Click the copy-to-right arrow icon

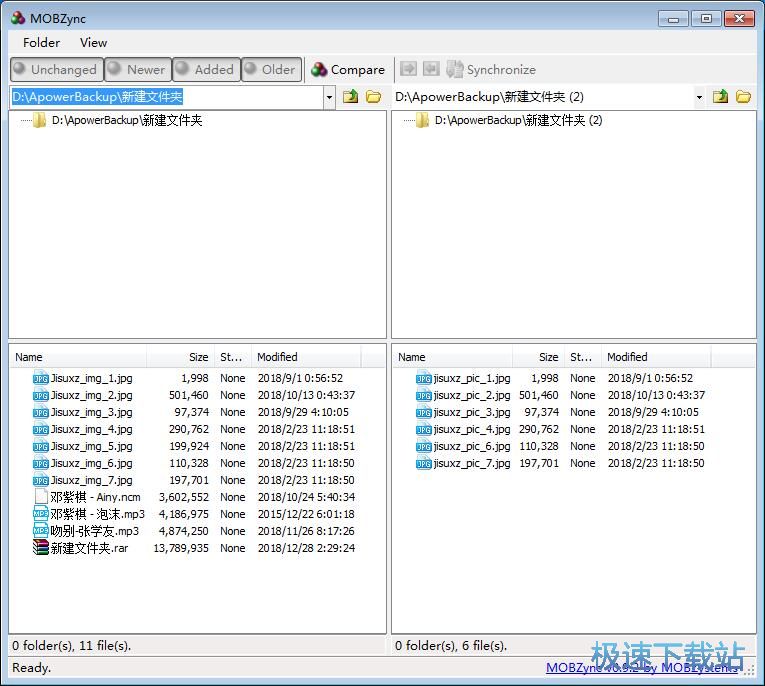coord(408,69)
